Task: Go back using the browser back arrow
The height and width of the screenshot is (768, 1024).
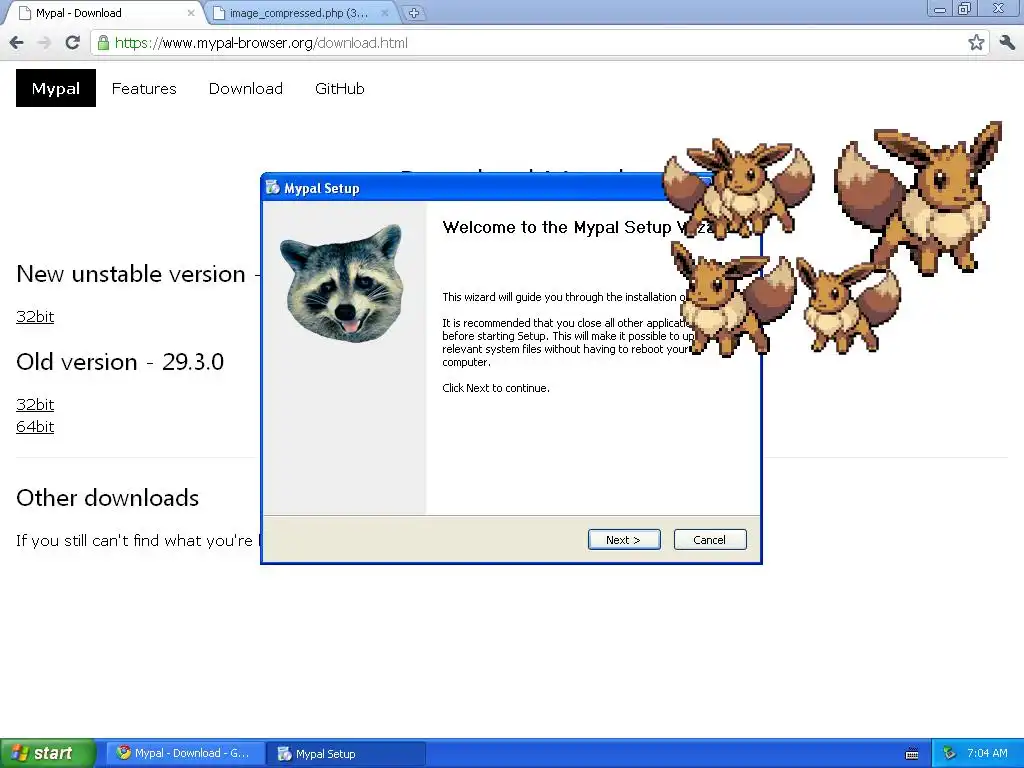Action: click(x=16, y=43)
